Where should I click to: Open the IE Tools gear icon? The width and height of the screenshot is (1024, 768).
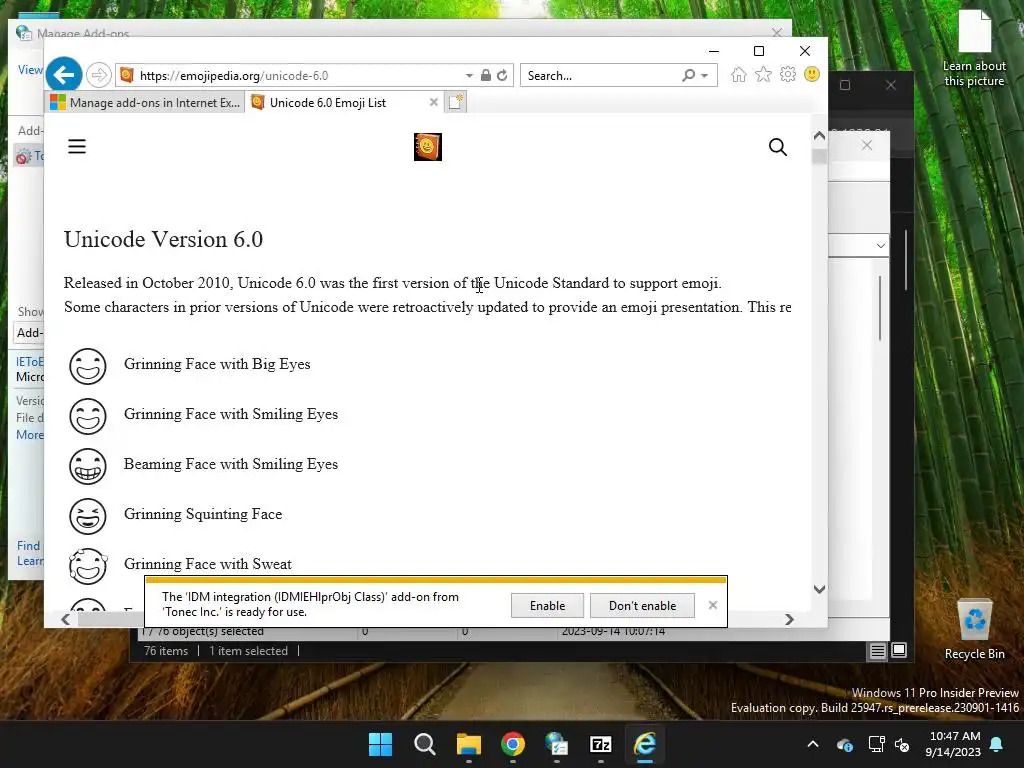coord(788,74)
